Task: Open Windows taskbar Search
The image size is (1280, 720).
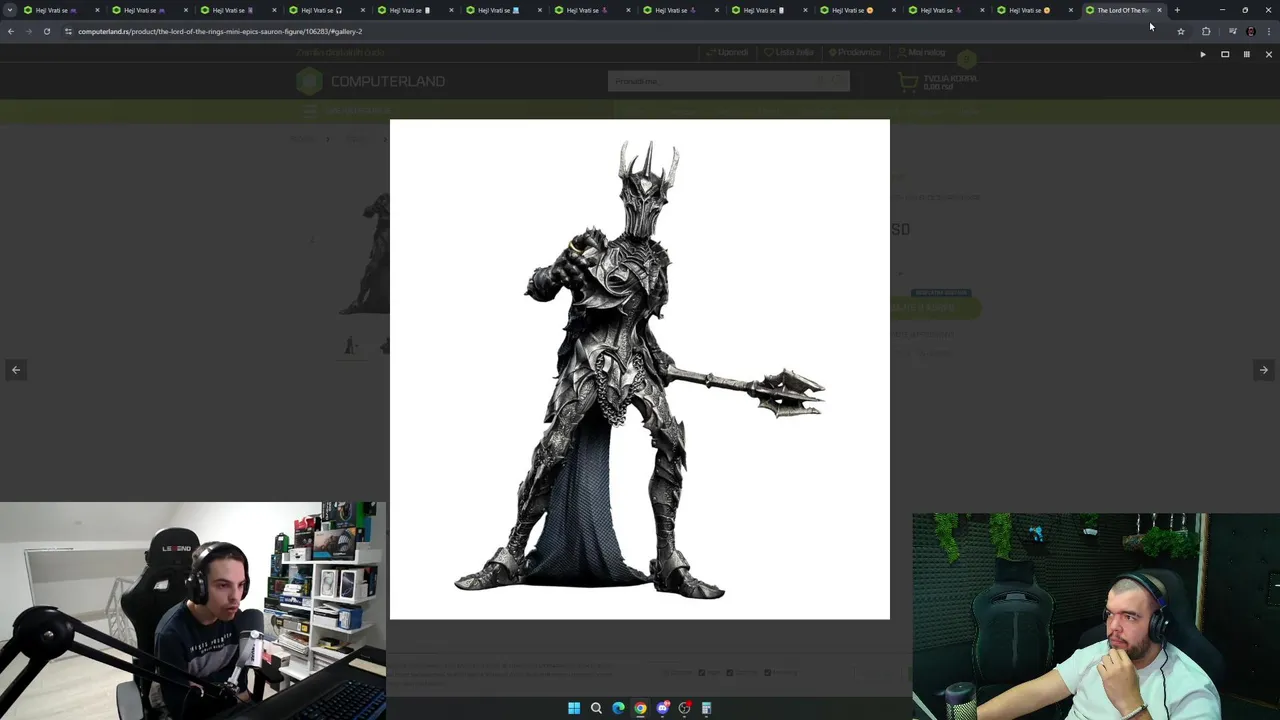Action: coord(596,708)
